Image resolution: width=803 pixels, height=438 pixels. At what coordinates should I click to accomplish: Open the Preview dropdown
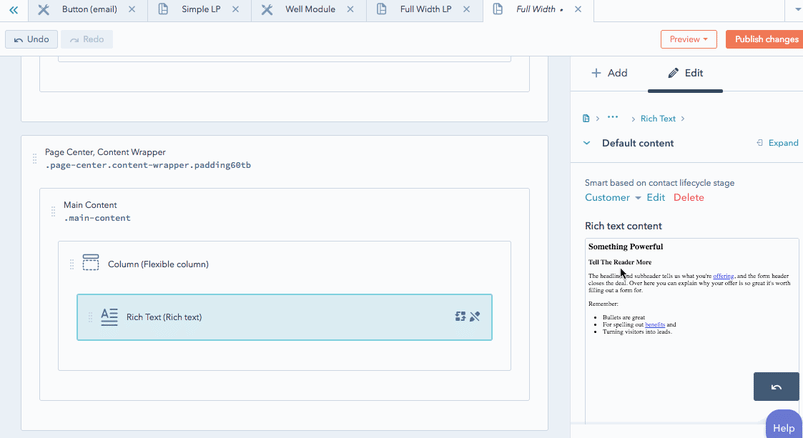click(688, 39)
